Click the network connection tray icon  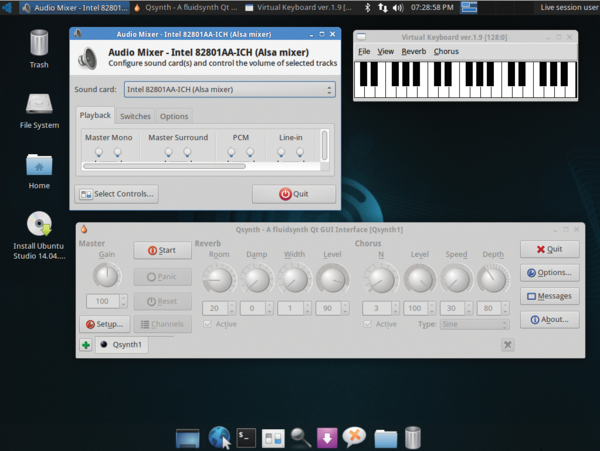point(383,7)
